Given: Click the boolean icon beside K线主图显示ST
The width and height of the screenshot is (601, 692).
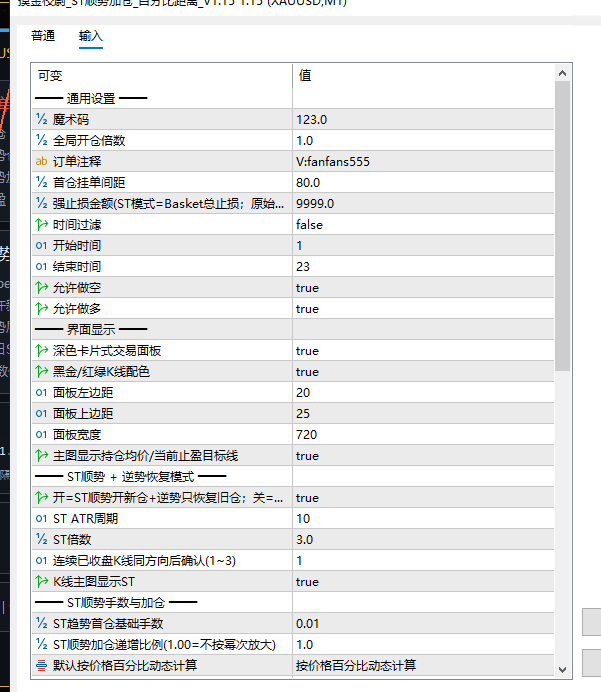Looking at the screenshot, I should (41, 582).
